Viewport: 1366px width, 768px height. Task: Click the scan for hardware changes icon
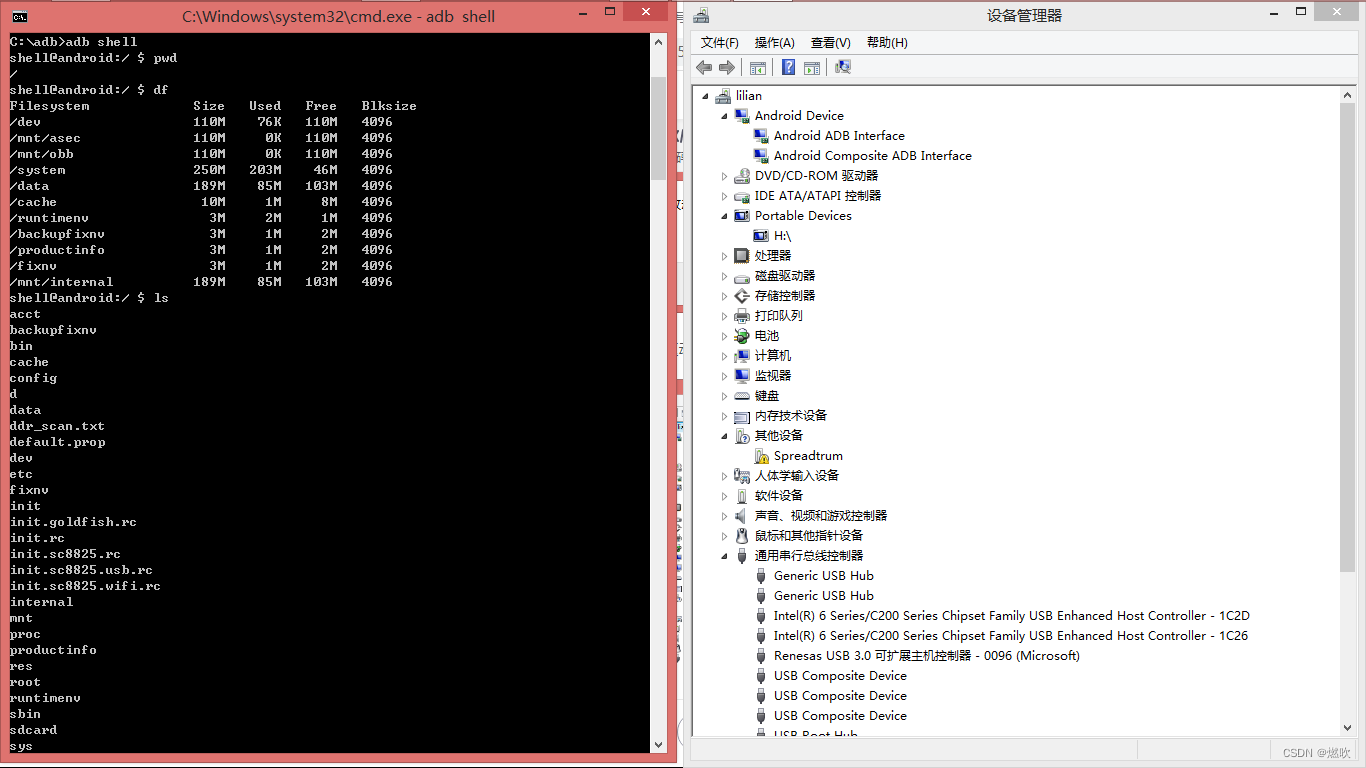click(x=843, y=67)
